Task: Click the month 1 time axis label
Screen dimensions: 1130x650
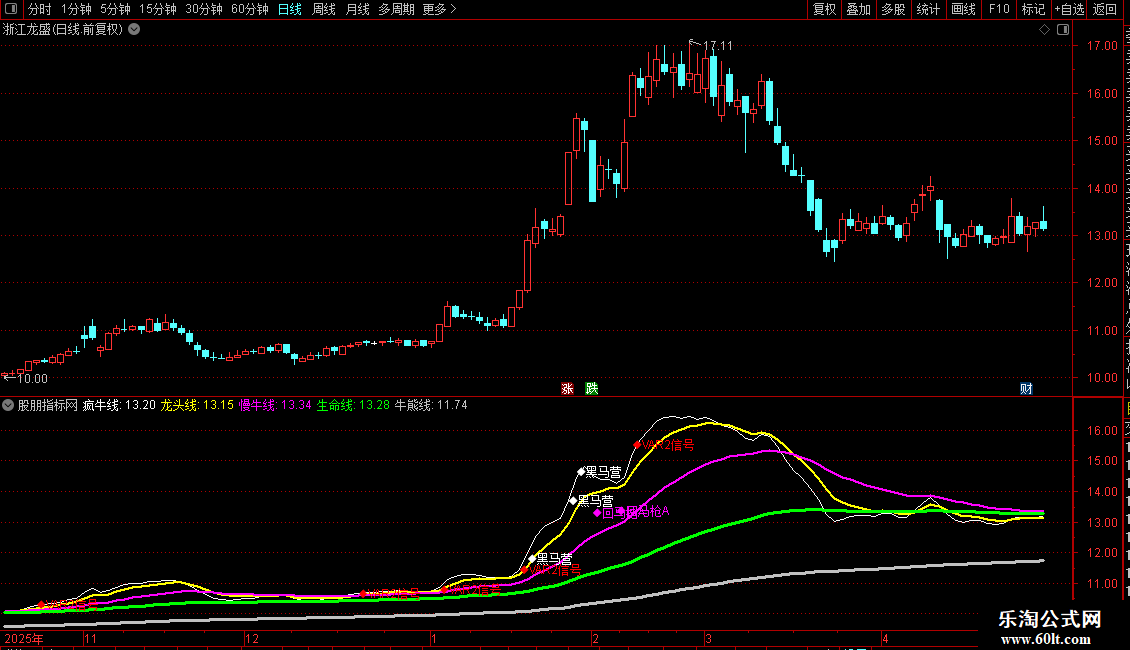Action: click(434, 638)
